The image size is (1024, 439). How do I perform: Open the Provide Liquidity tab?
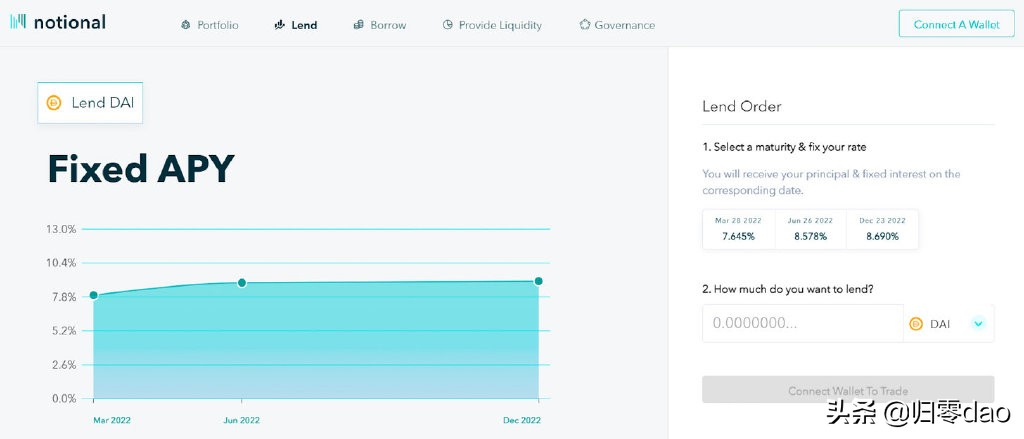click(x=492, y=25)
